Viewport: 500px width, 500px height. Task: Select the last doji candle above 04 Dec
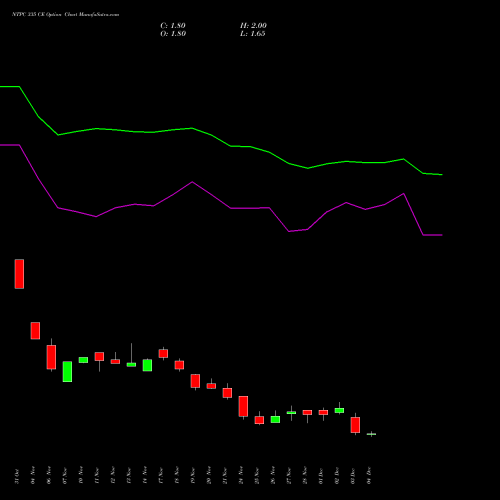tap(371, 434)
